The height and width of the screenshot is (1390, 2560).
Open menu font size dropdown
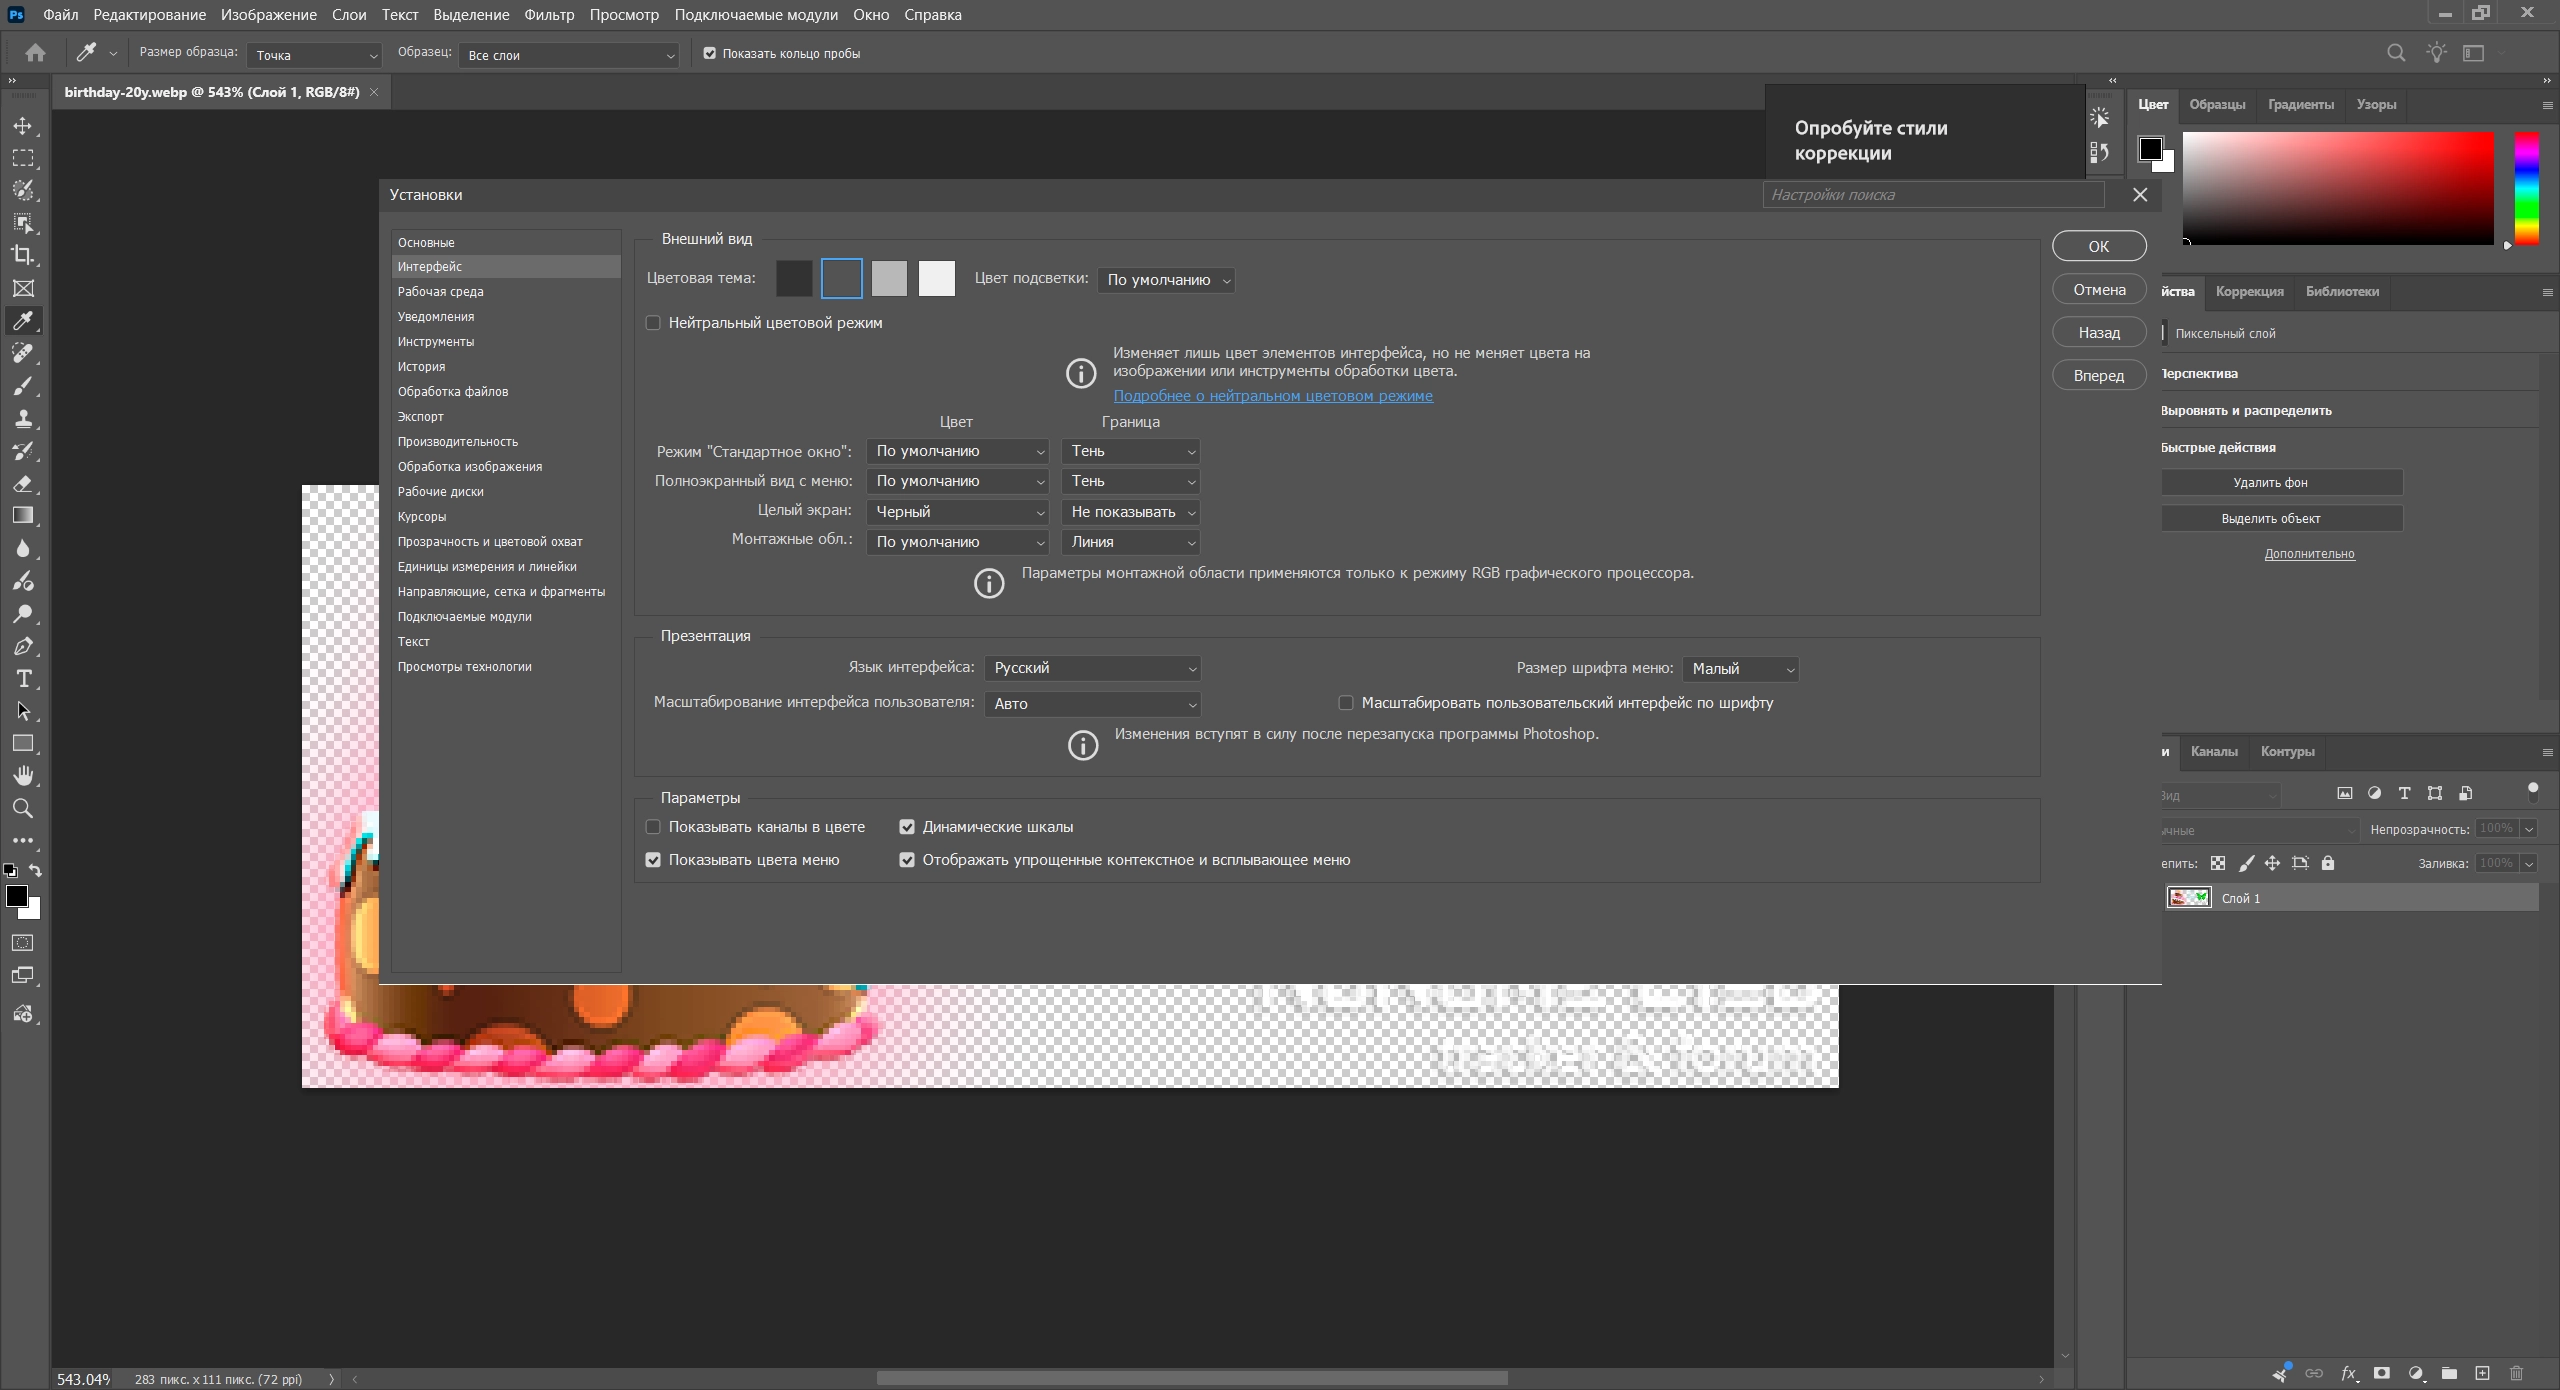[x=1740, y=669]
